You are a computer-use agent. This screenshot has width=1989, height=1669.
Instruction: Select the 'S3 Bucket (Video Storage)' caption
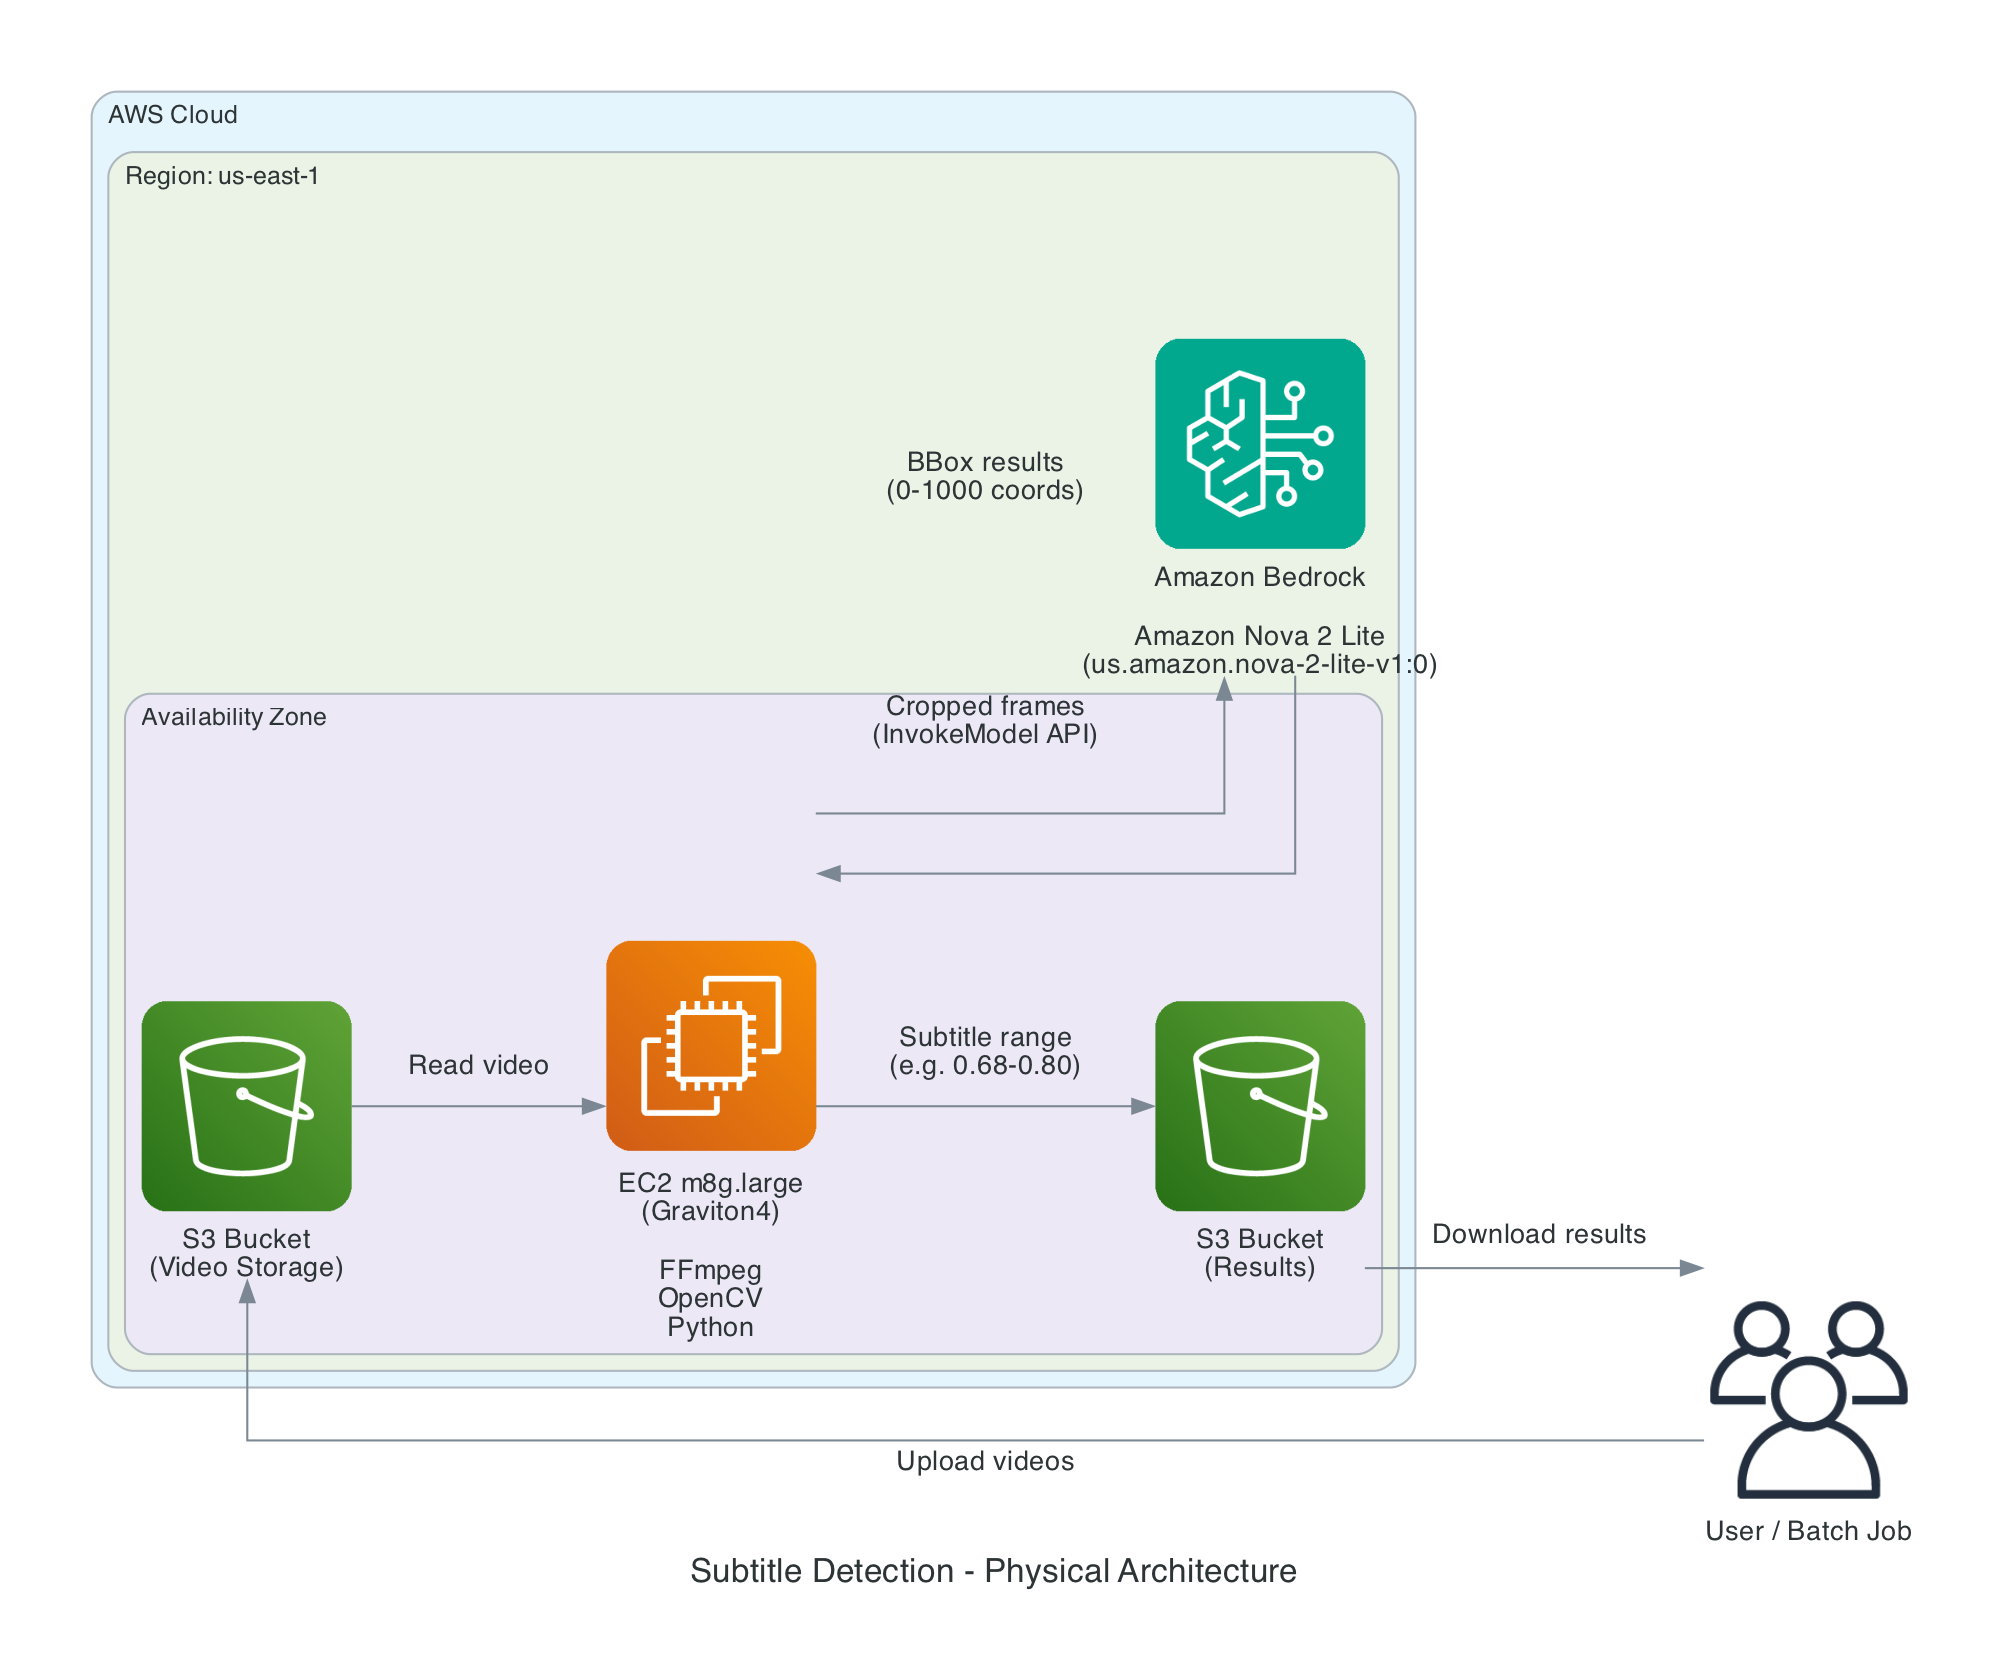[x=247, y=1253]
